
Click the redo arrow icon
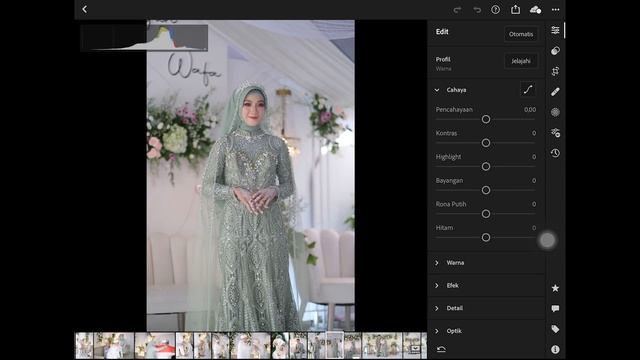457,10
